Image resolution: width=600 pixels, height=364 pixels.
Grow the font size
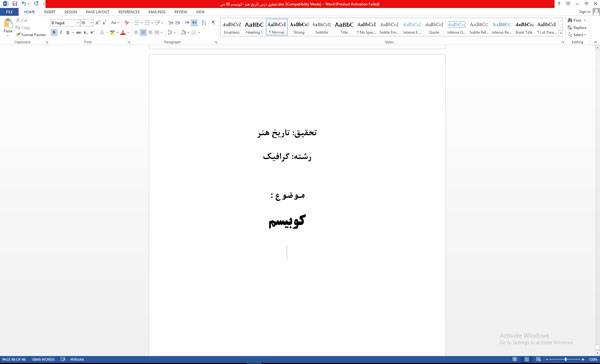point(98,23)
